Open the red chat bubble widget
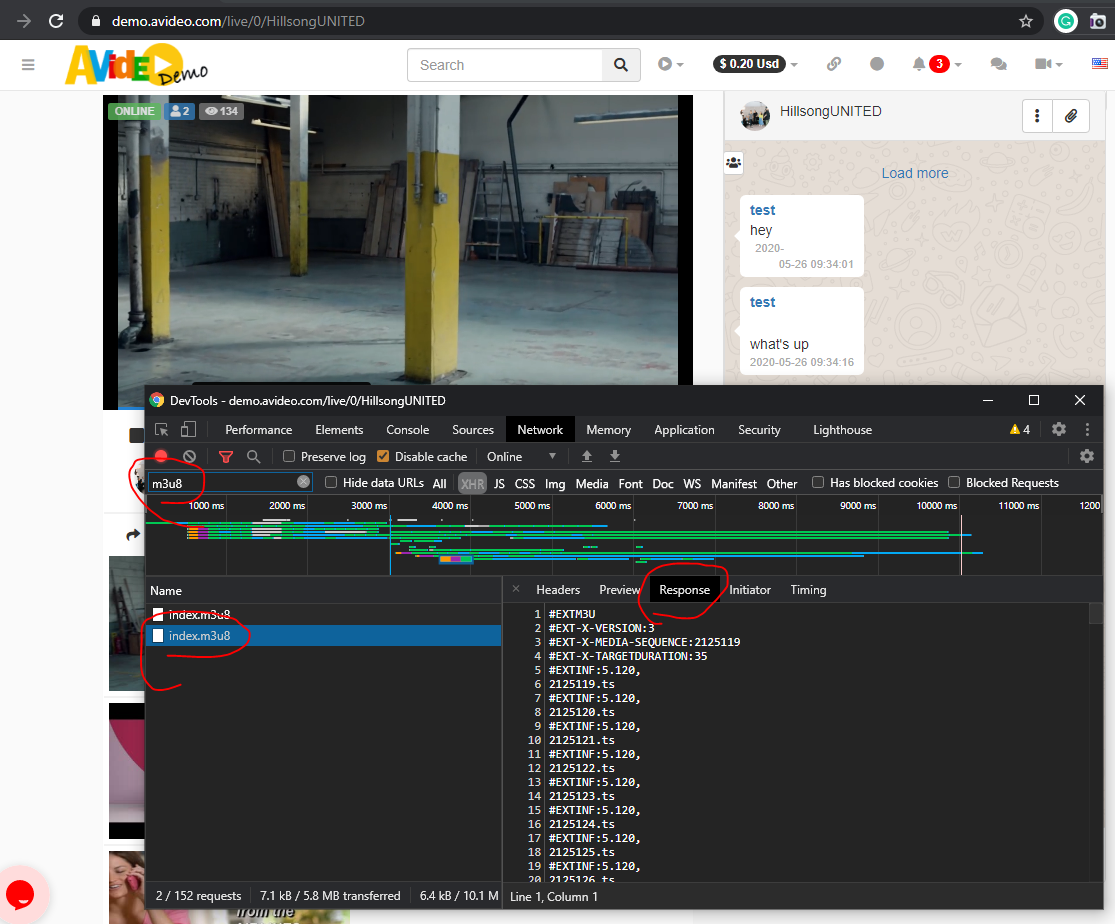This screenshot has height=924, width=1115. [x=20, y=893]
